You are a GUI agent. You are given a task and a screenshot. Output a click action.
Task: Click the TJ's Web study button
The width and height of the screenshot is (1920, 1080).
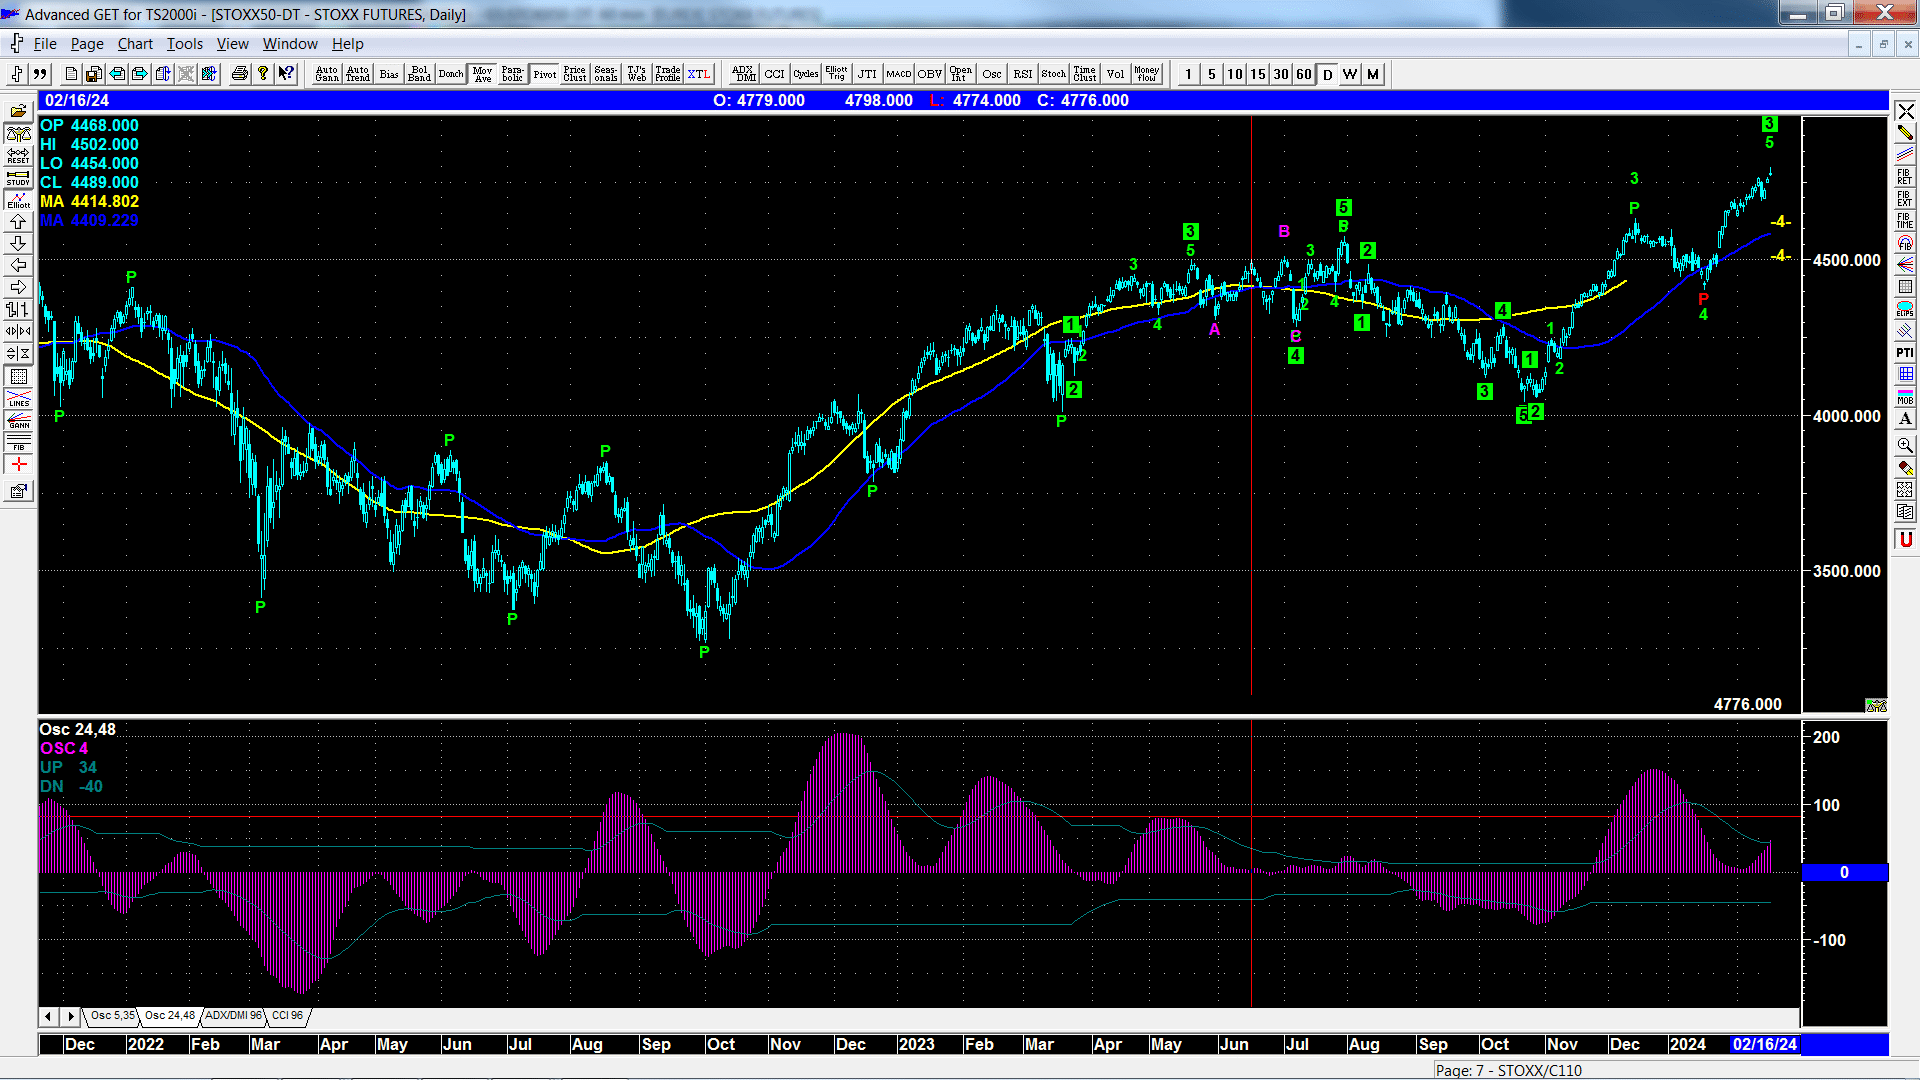pyautogui.click(x=636, y=74)
